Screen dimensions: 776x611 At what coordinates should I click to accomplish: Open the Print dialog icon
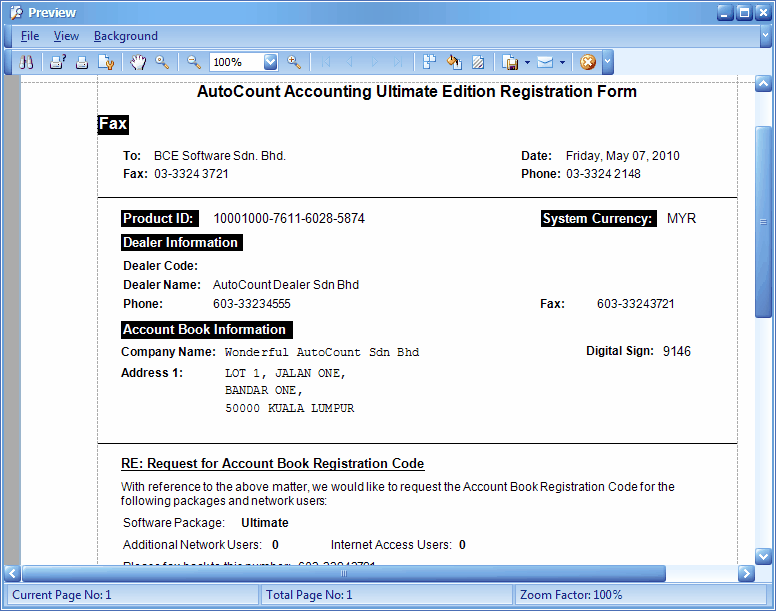point(58,62)
